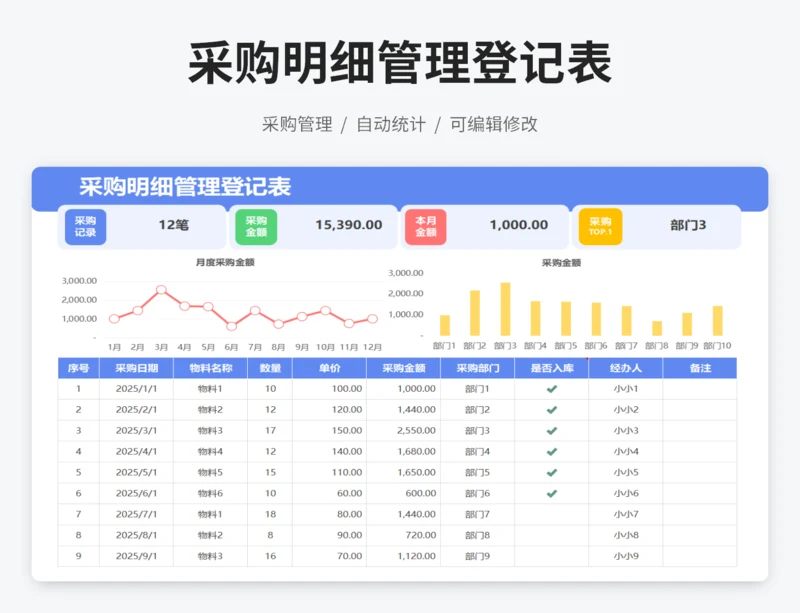Click the 数量 column header

tap(270, 368)
